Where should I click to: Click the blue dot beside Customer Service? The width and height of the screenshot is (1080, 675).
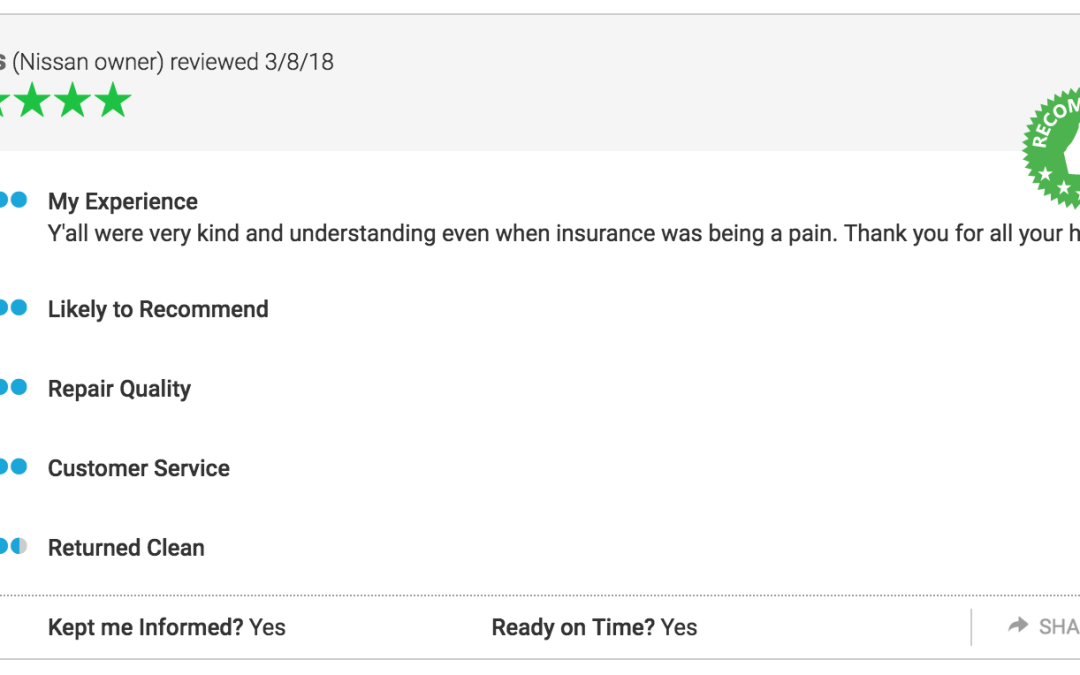click(x=19, y=467)
